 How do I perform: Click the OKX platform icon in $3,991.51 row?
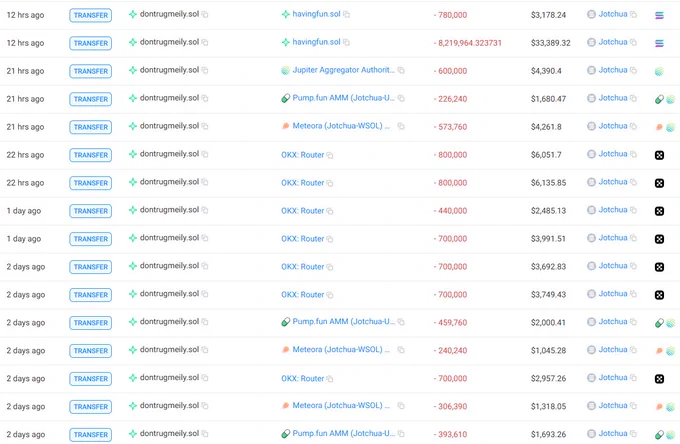tap(659, 239)
